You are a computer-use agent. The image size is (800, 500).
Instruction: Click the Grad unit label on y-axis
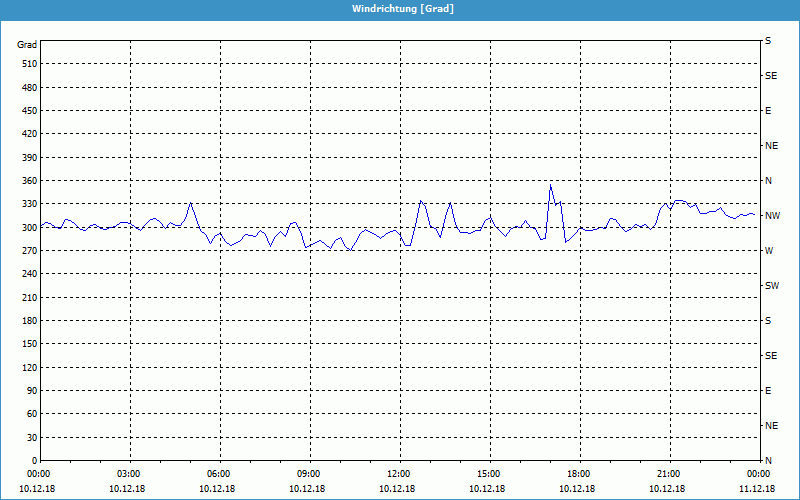[x=27, y=45]
